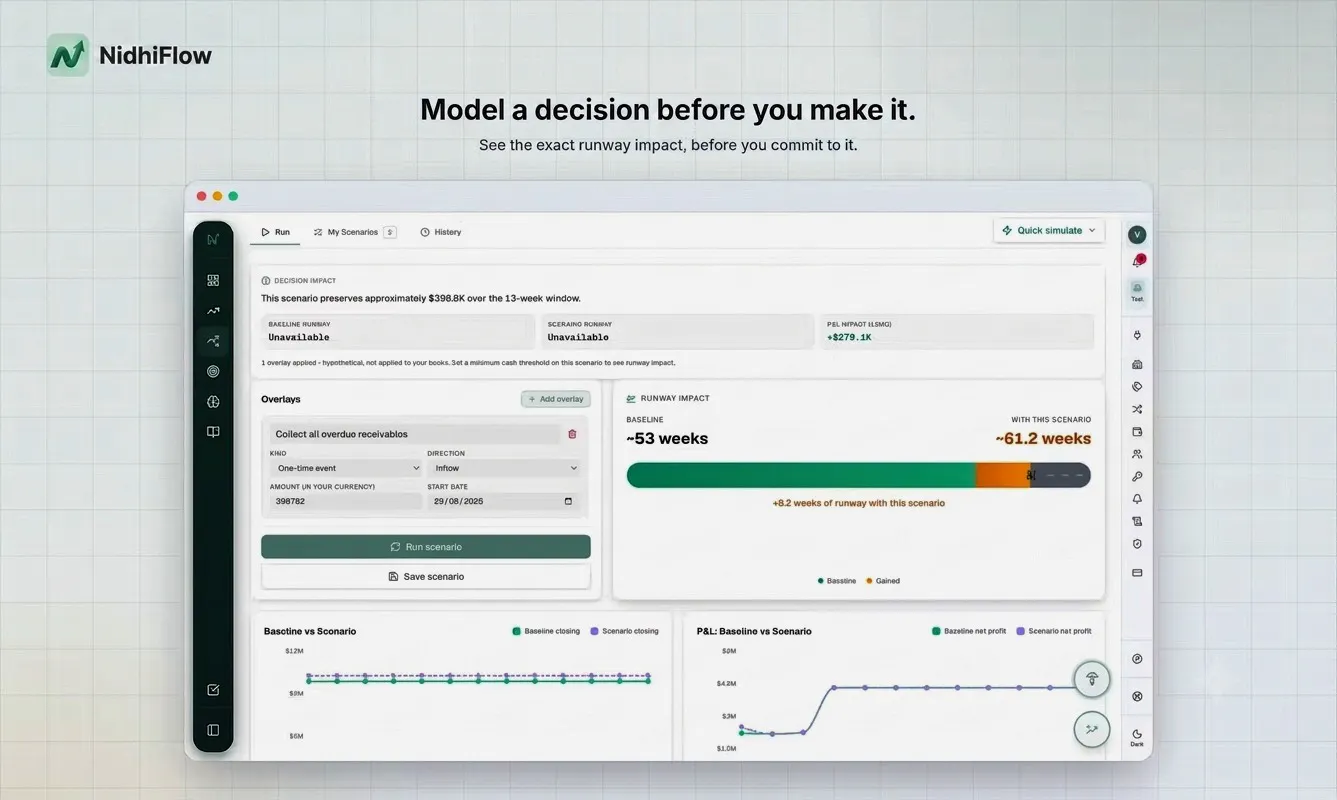The height and width of the screenshot is (800, 1337).
Task: Open the shield security icon in right rail
Action: point(1137,544)
